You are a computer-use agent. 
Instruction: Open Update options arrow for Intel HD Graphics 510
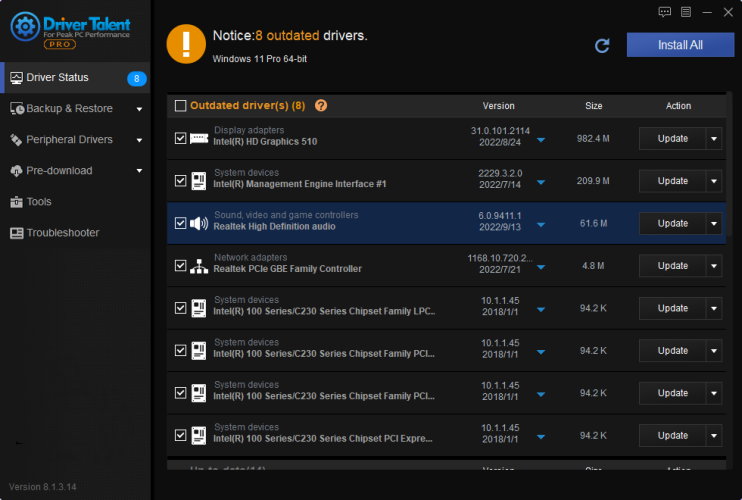pos(714,139)
